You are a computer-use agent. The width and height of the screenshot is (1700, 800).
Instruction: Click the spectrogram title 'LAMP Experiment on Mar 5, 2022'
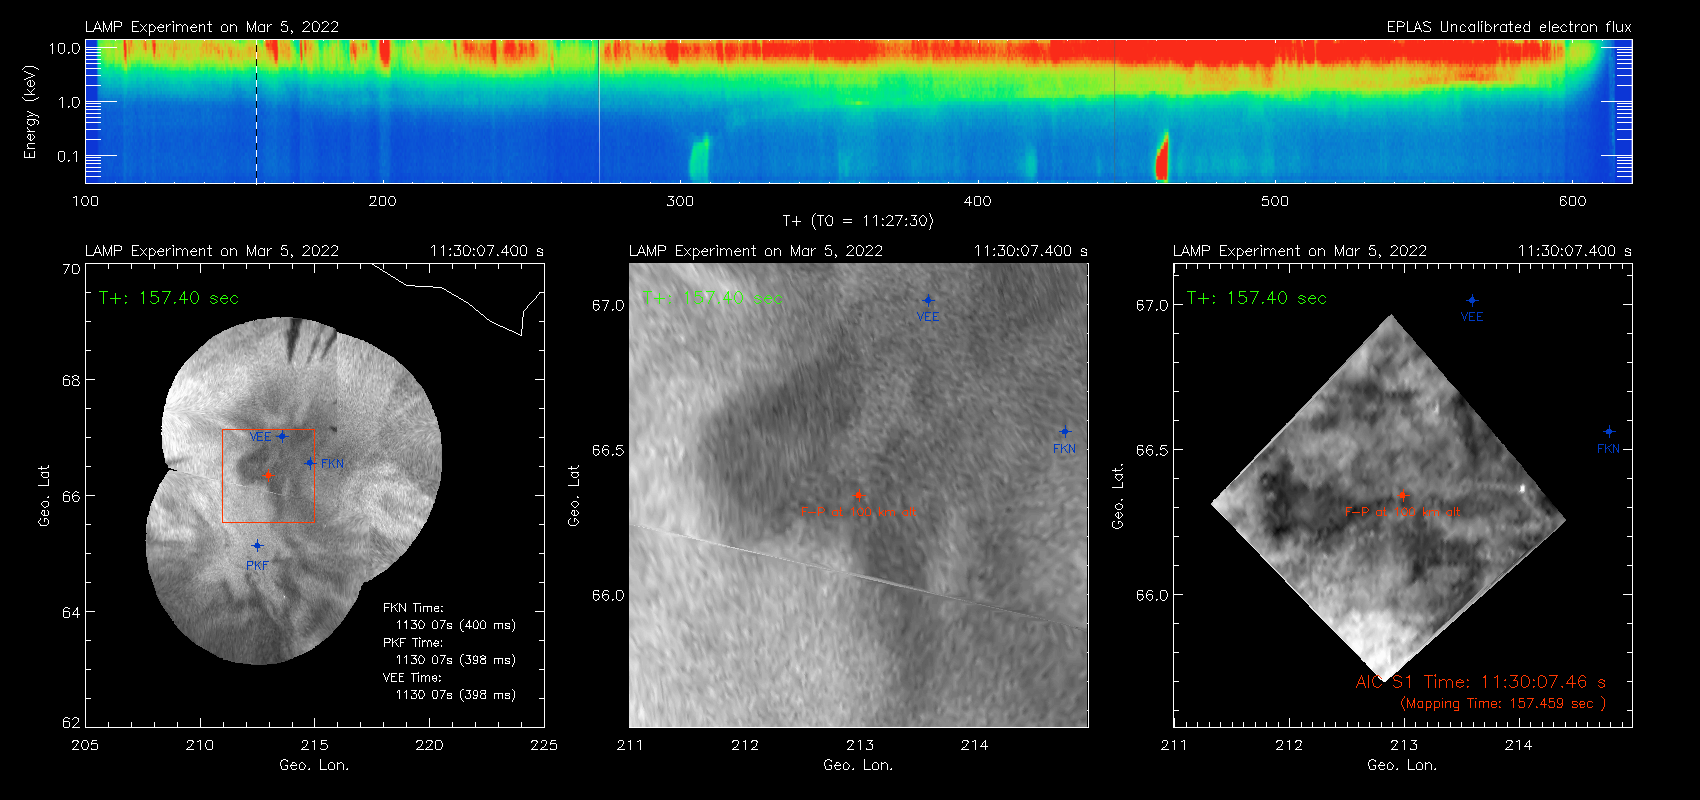point(212,27)
